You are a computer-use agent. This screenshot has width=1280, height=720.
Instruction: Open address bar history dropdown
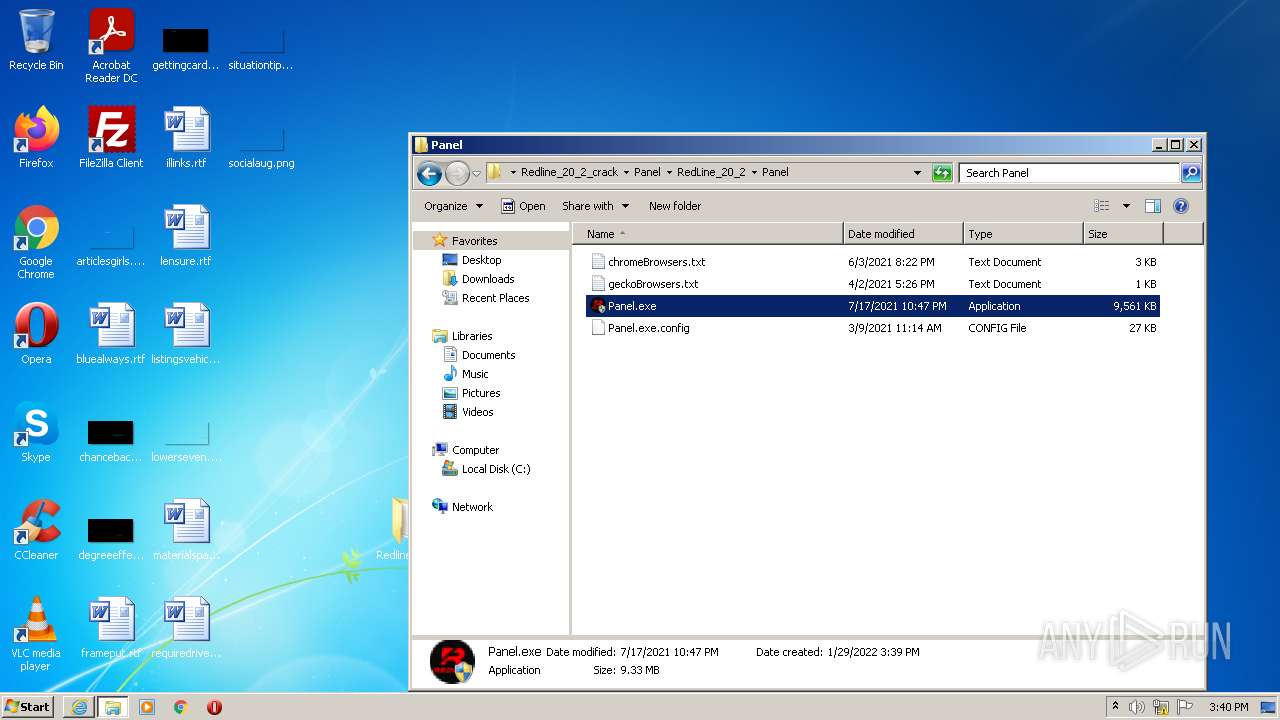917,173
